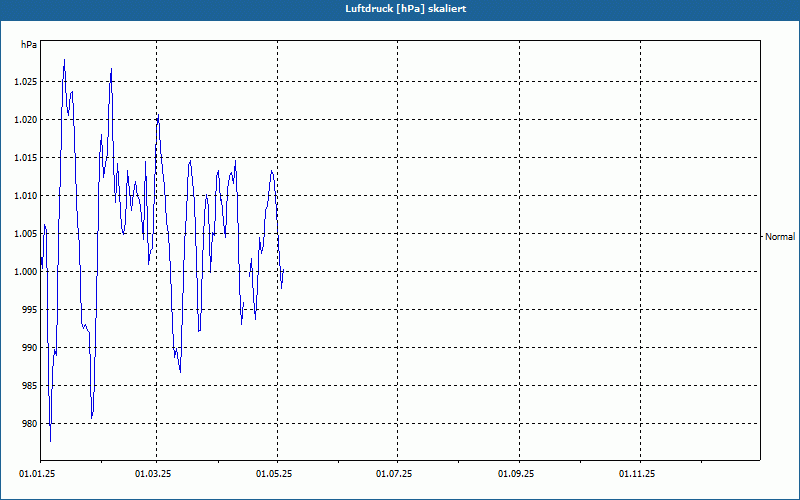Click the 01.09.25 date label
The image size is (800, 500).
tap(516, 474)
